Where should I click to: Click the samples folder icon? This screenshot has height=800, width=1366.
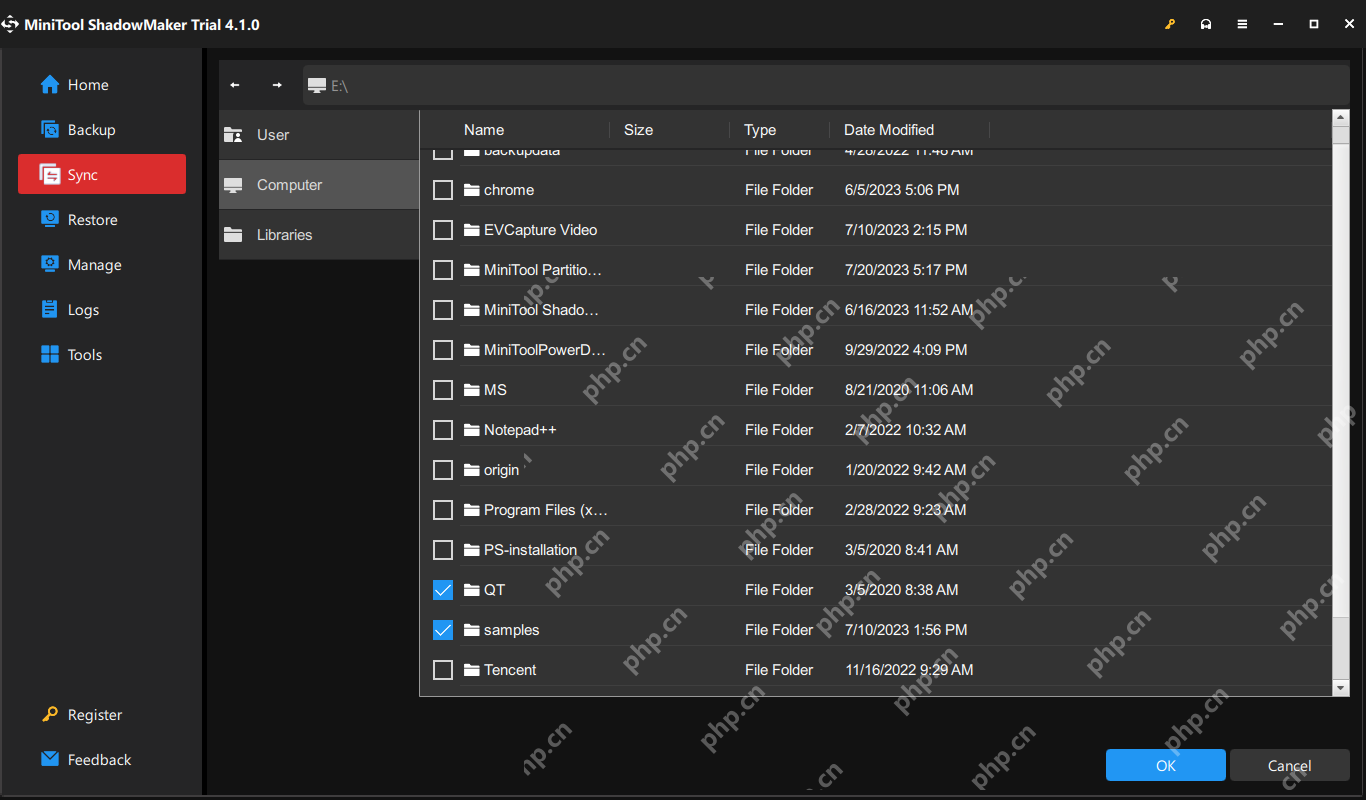(473, 630)
